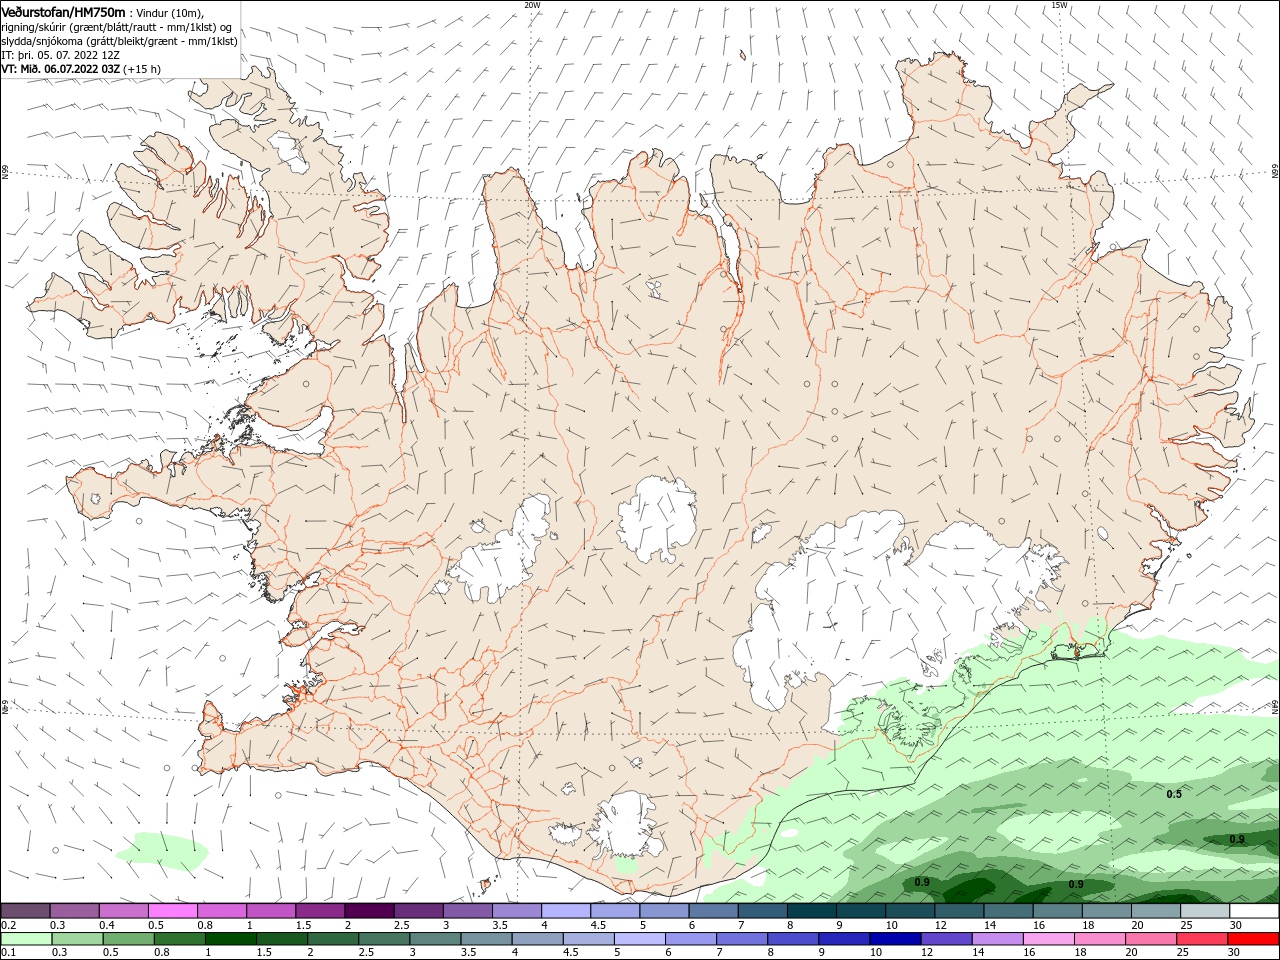
Task: Click the 'VT: Mið. 06.07.2022 03Z' valid time
Action: point(61,69)
